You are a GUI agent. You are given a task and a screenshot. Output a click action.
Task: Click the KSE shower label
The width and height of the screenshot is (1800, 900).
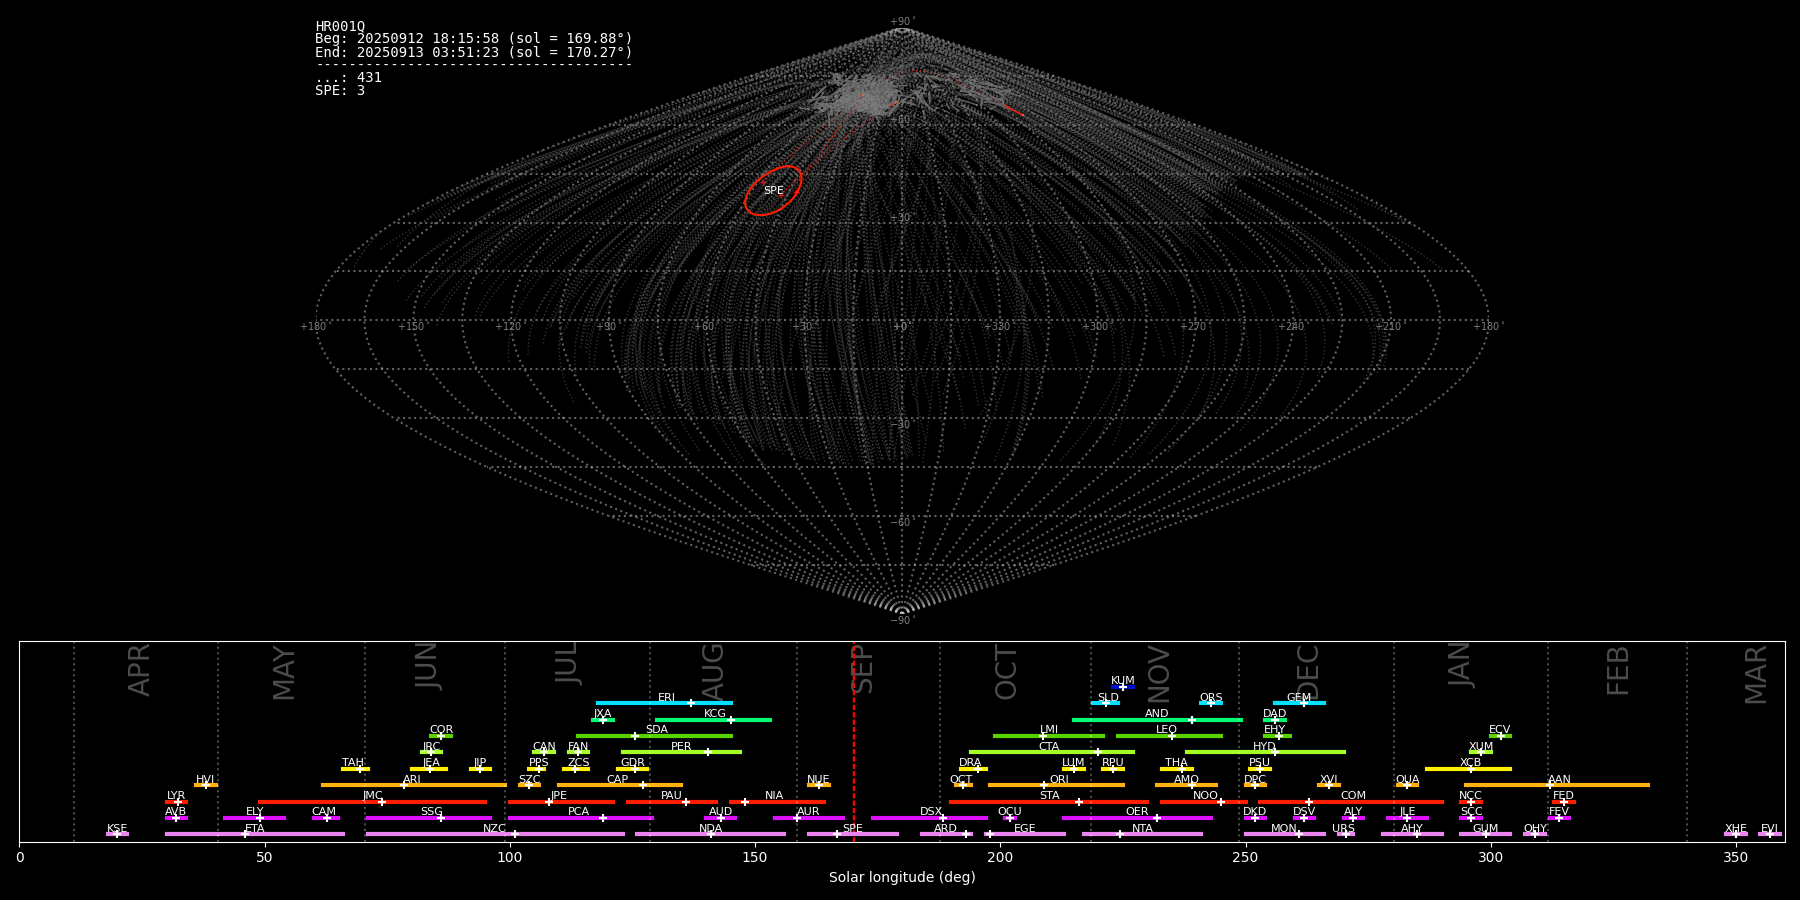point(117,828)
